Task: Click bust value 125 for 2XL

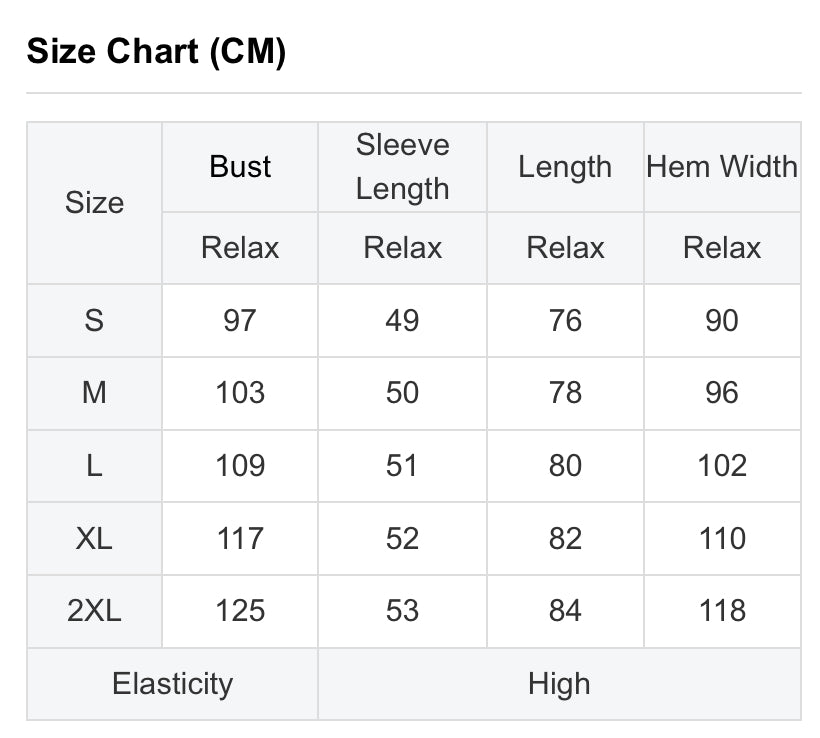Action: pyautogui.click(x=240, y=610)
